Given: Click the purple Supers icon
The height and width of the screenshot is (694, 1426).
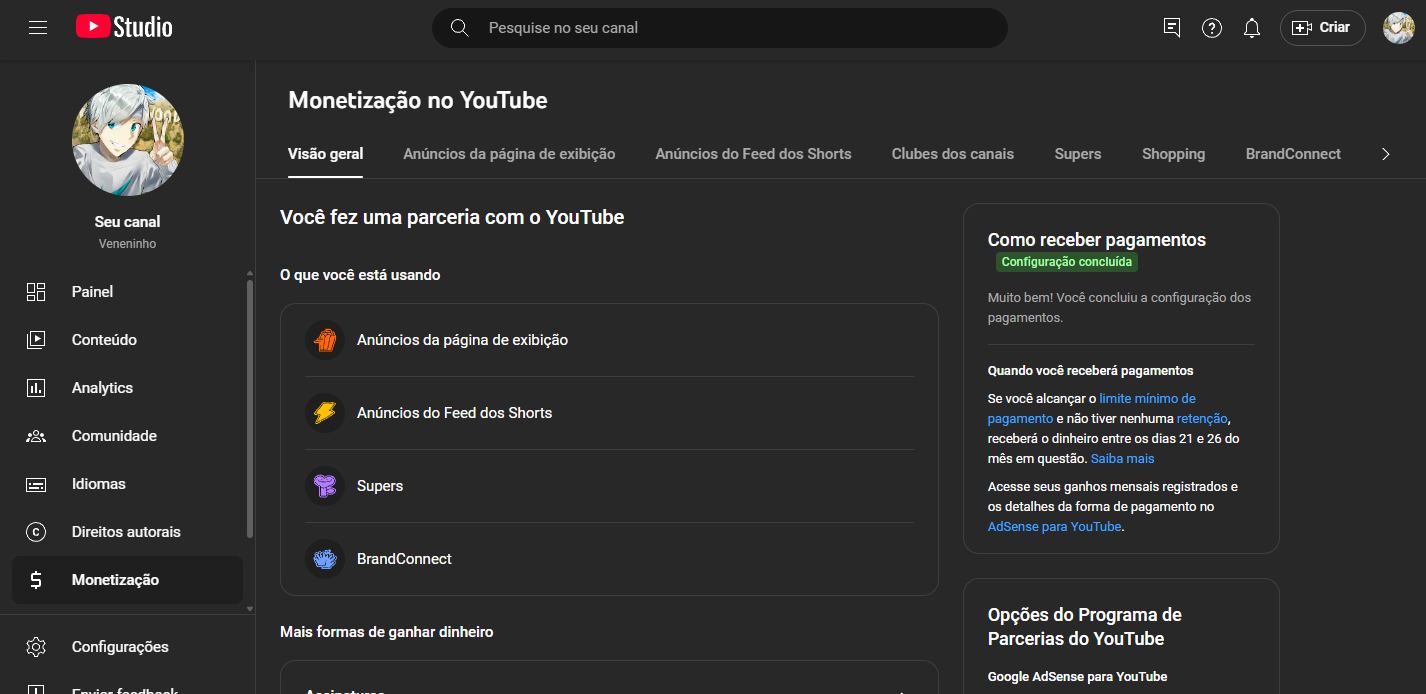Looking at the screenshot, I should [x=325, y=486].
